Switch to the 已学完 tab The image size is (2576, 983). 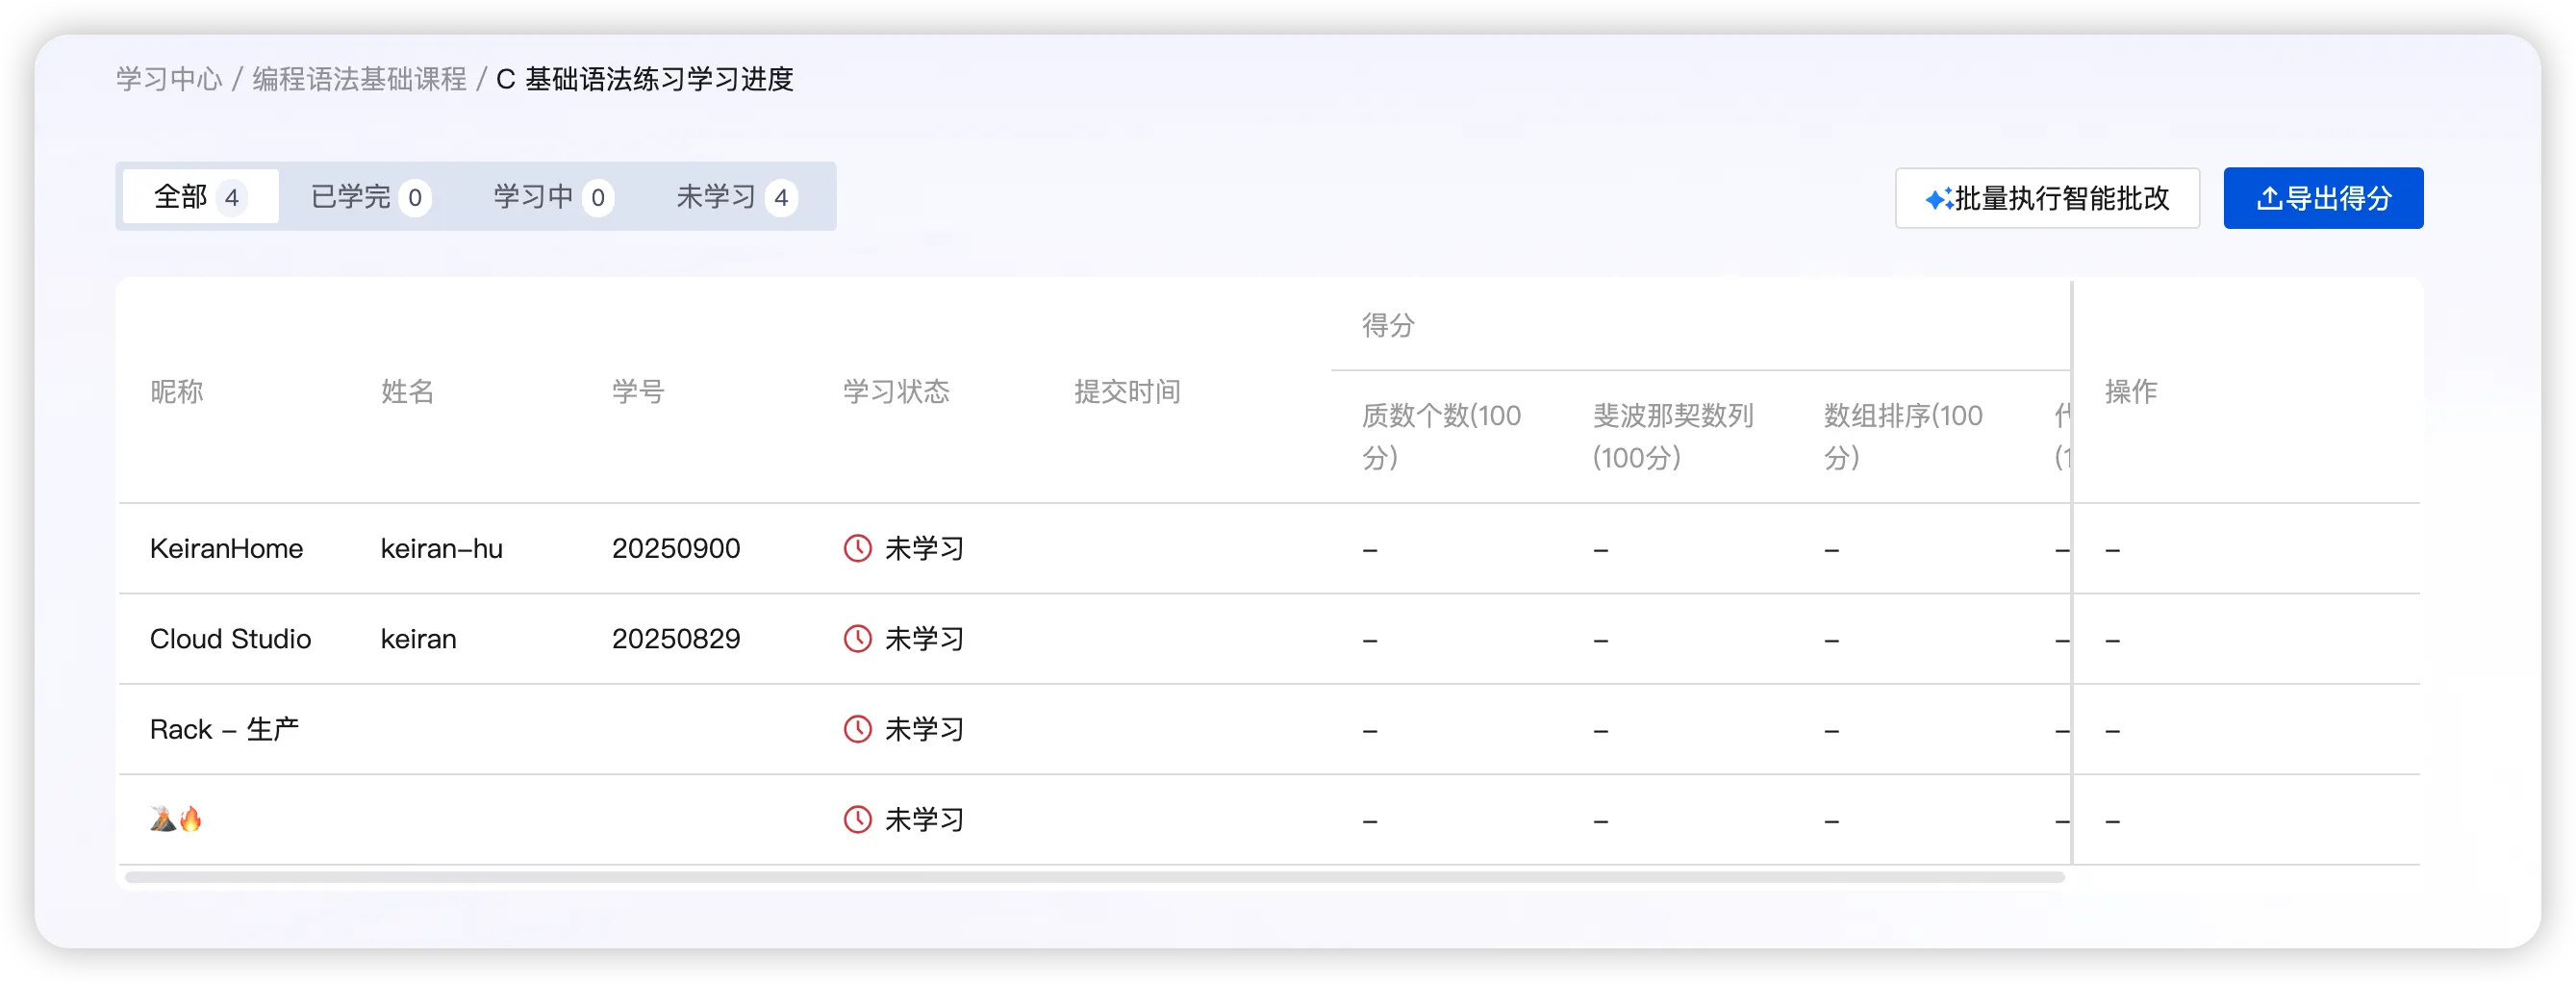369,197
